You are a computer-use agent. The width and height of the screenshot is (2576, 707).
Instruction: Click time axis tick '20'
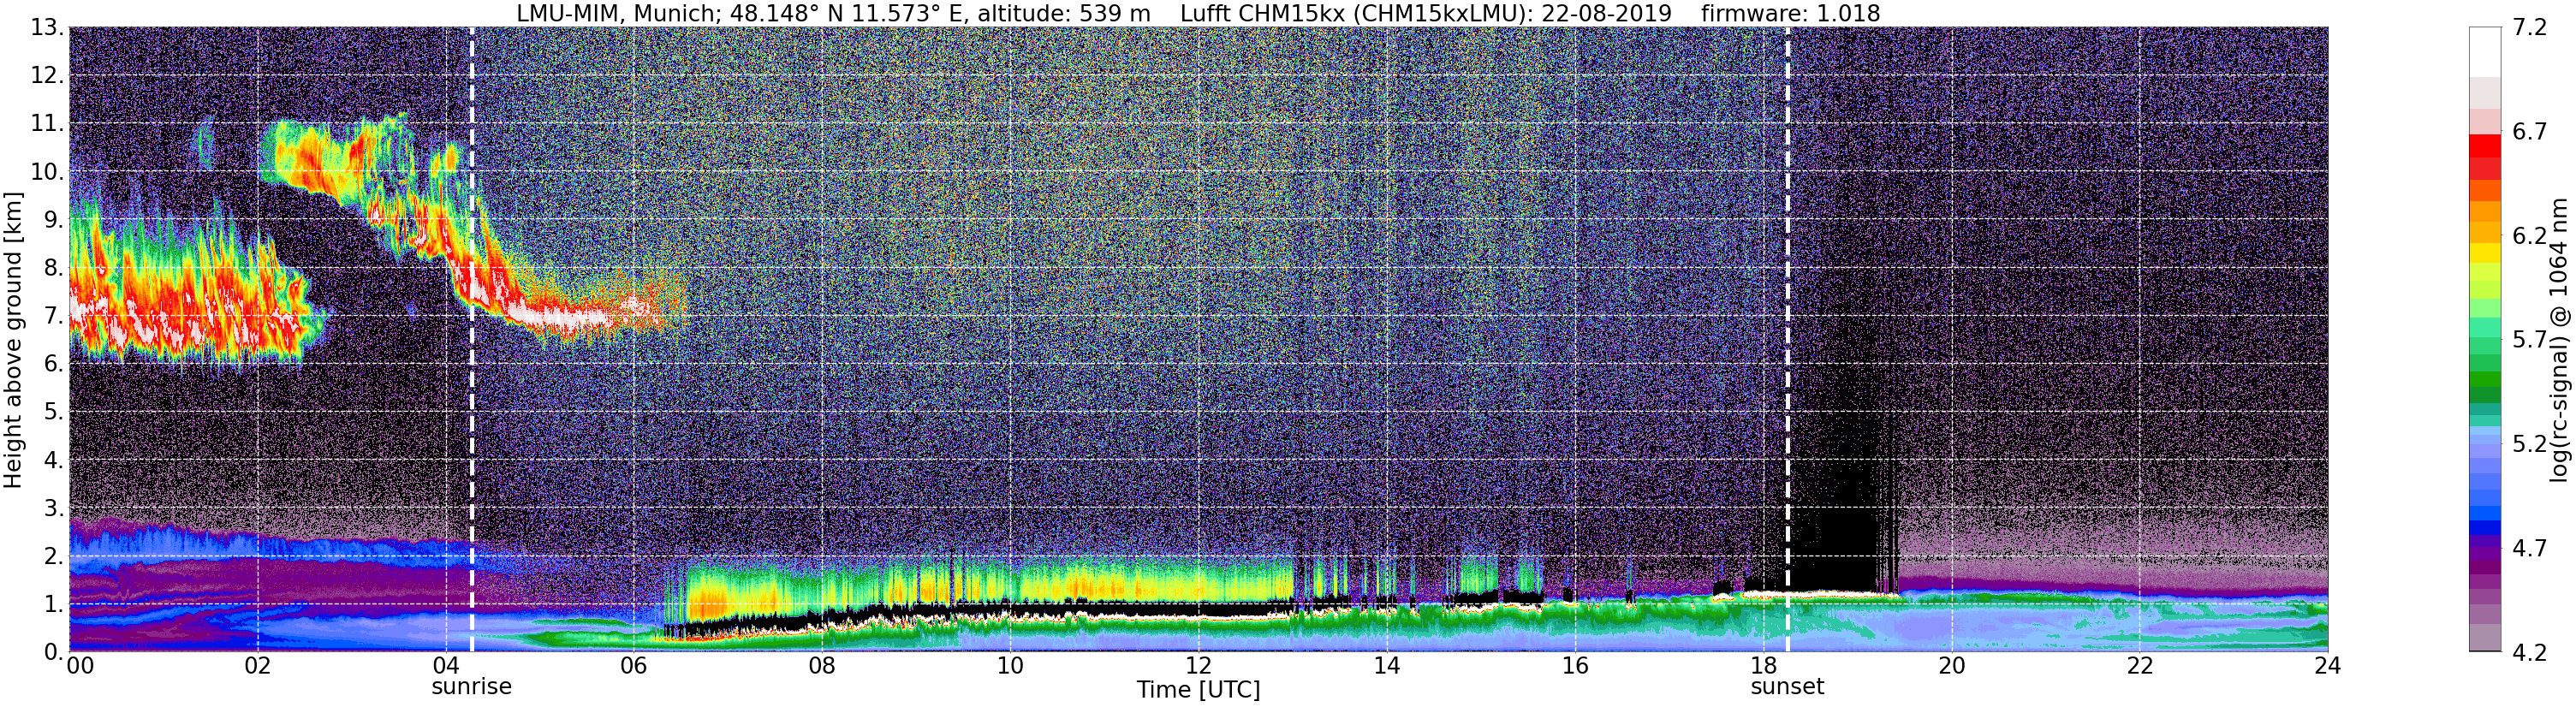pos(1951,666)
